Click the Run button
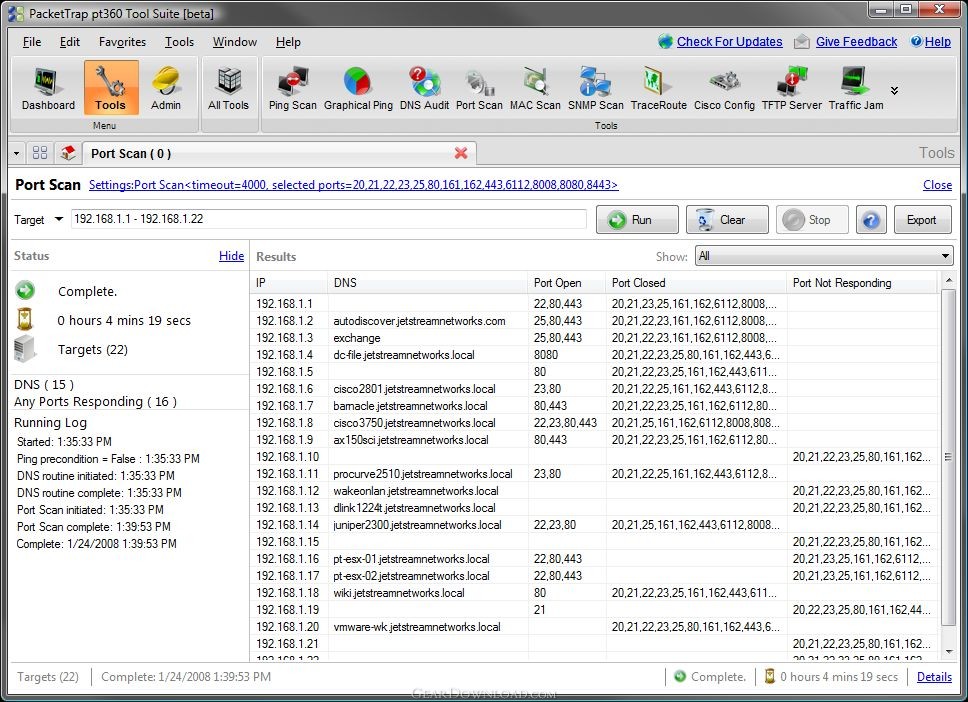968x702 pixels. pos(637,220)
